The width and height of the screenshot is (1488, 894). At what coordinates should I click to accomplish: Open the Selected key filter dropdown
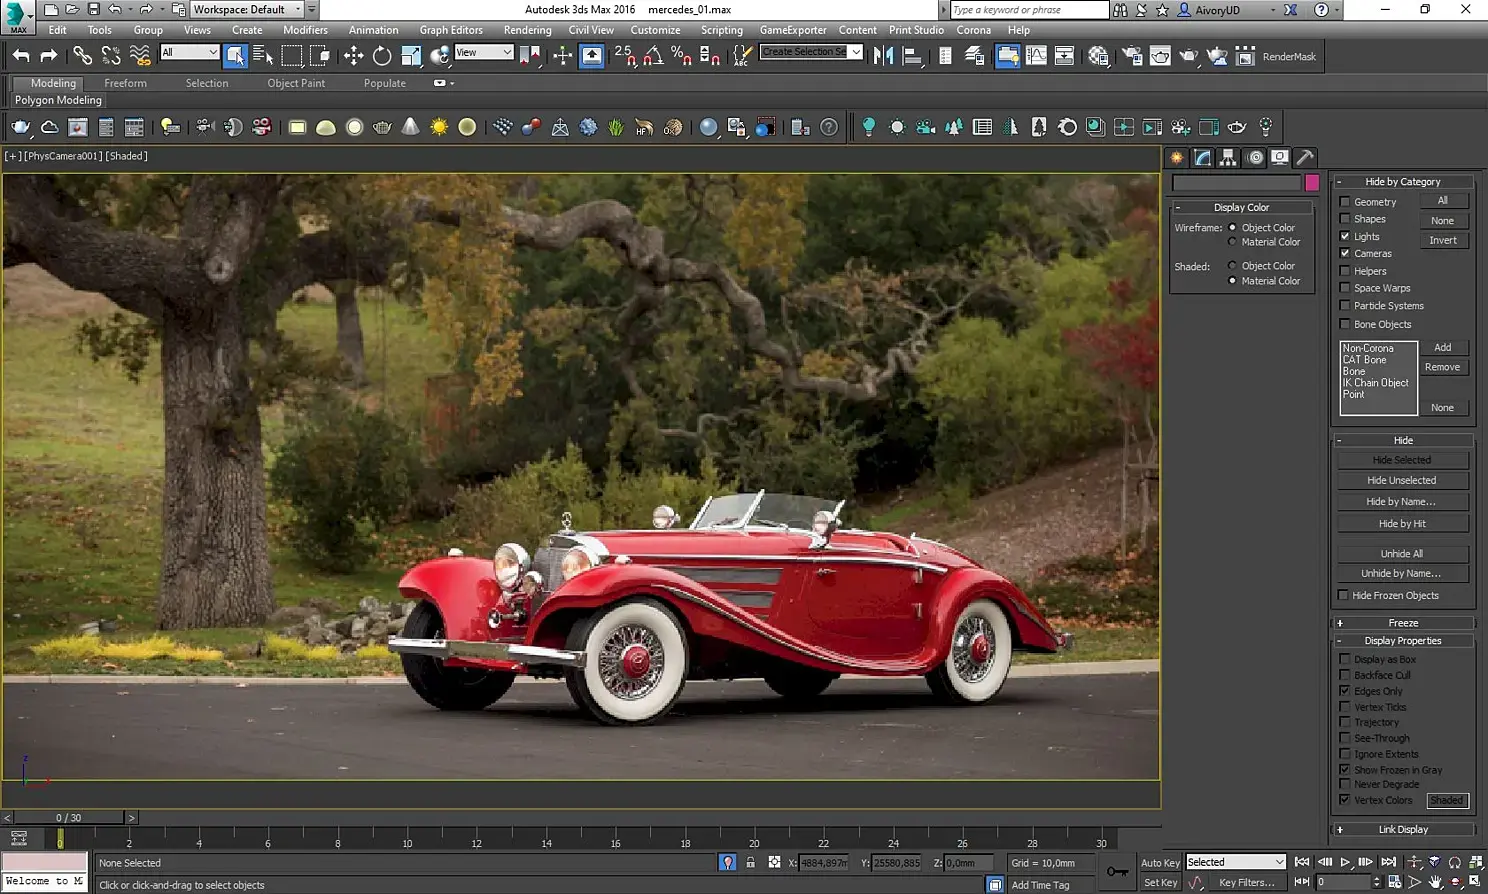1236,862
